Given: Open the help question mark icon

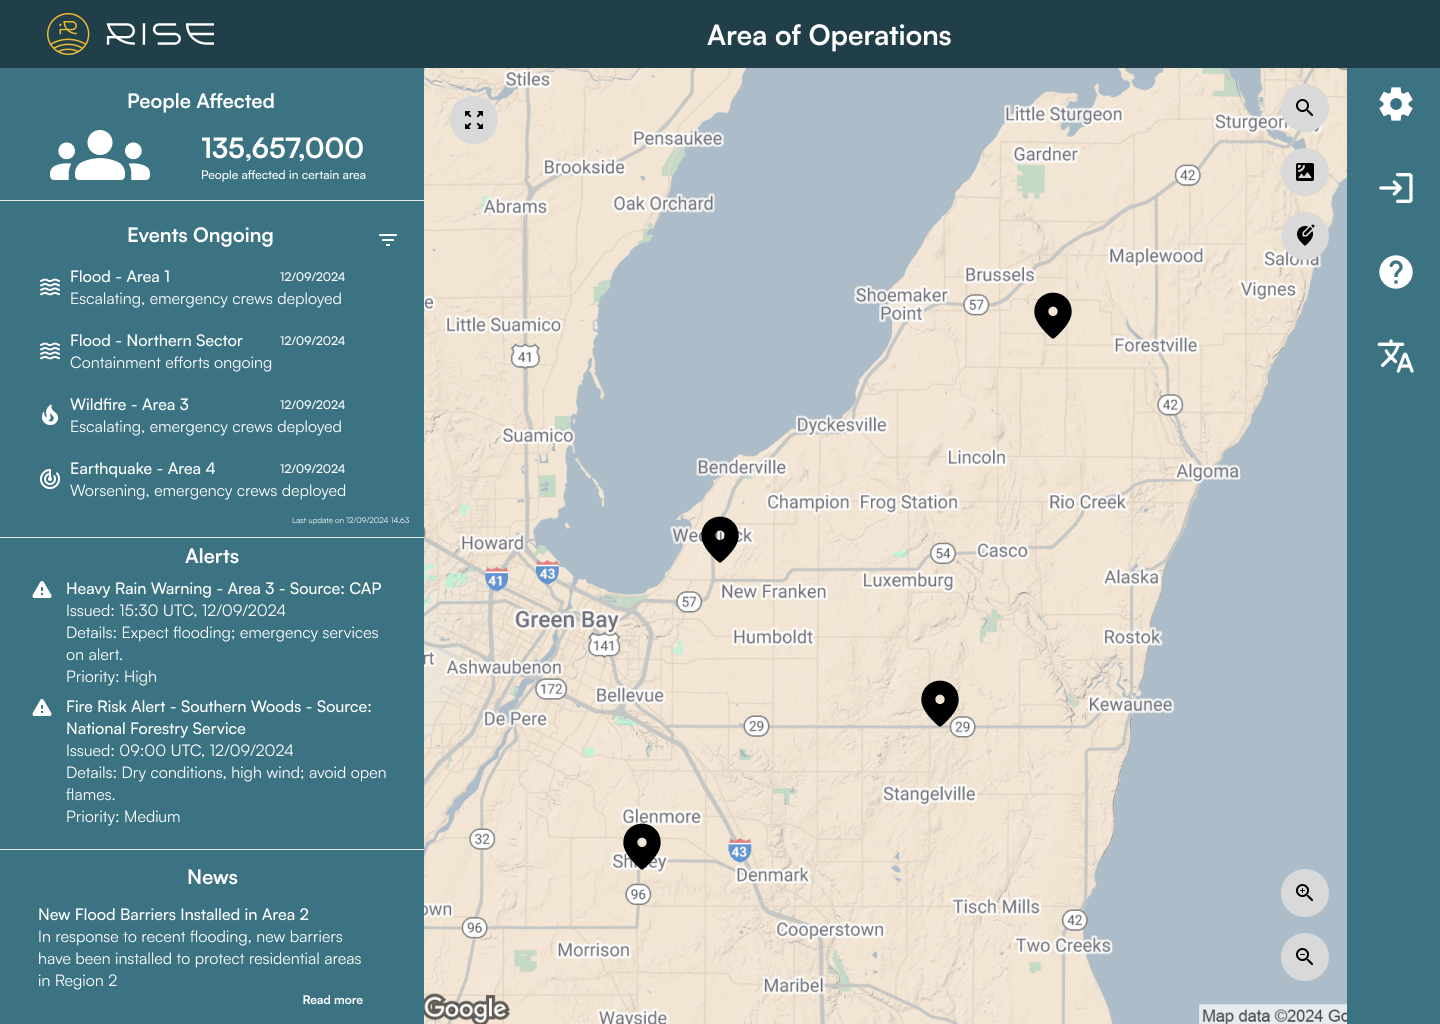Looking at the screenshot, I should (1395, 272).
